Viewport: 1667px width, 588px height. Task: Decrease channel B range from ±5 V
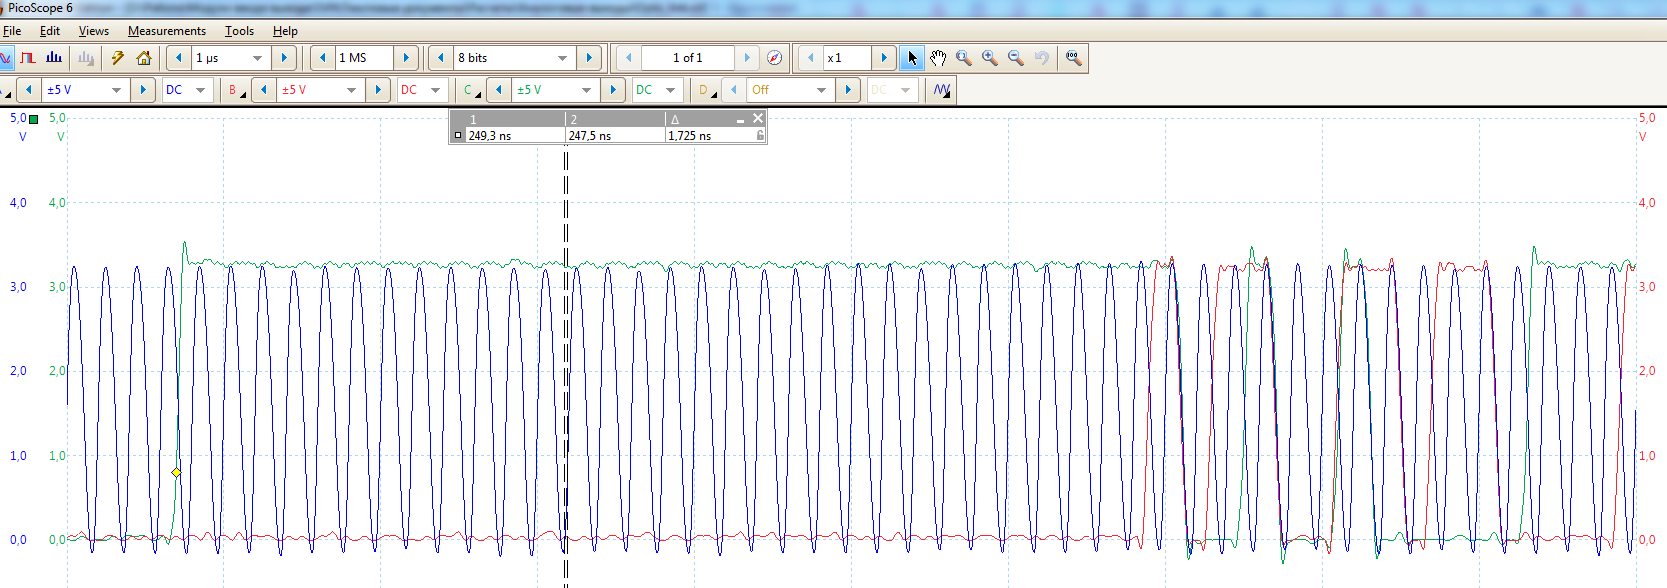tap(264, 90)
